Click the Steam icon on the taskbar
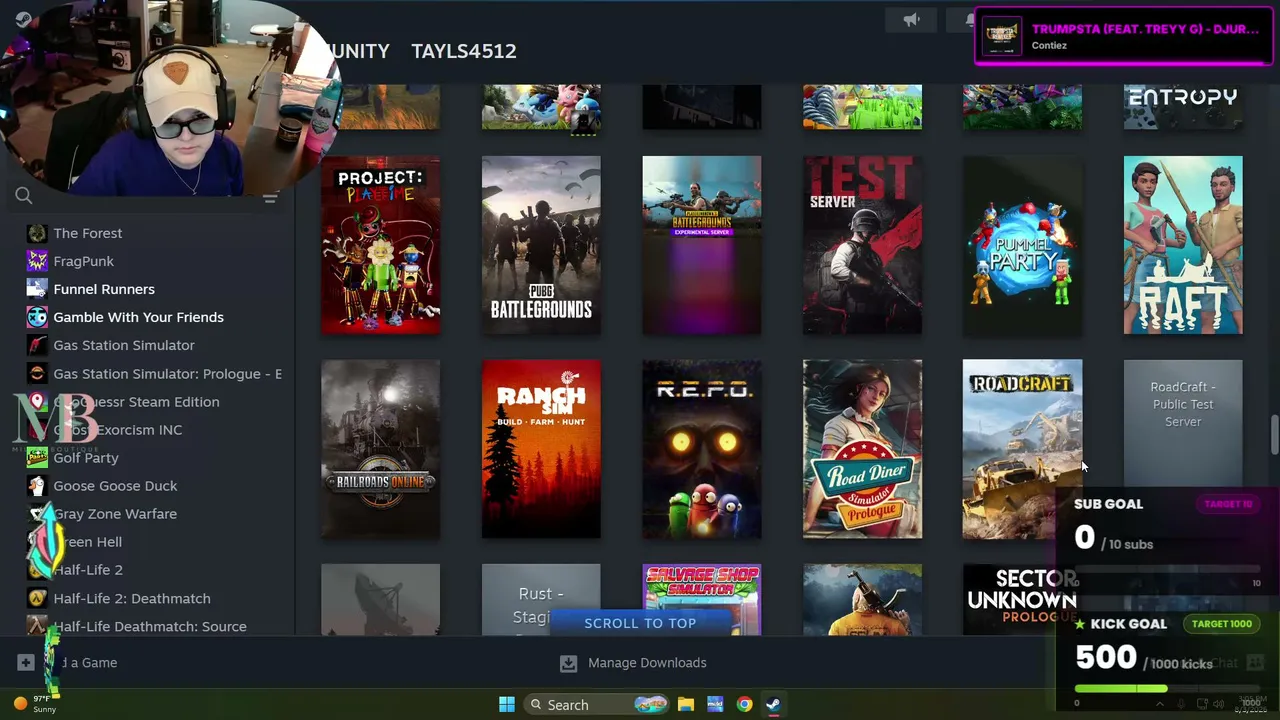The width and height of the screenshot is (1280, 720). point(773,704)
